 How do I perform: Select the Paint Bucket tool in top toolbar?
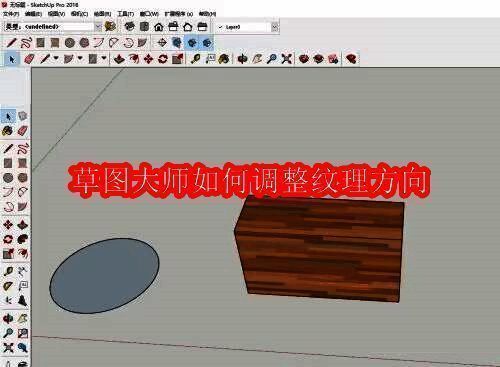tap(224, 59)
